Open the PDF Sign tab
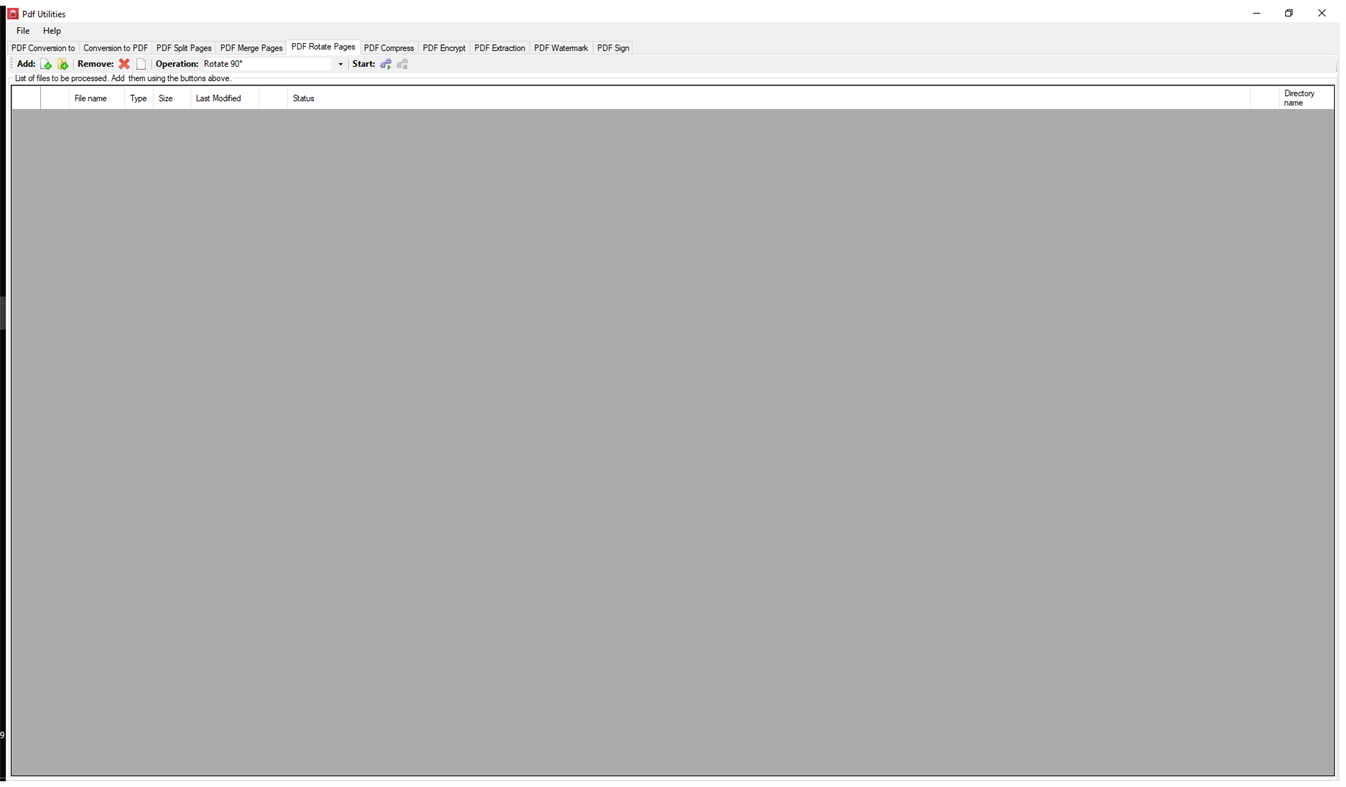The height and width of the screenshot is (787, 1346). point(612,47)
